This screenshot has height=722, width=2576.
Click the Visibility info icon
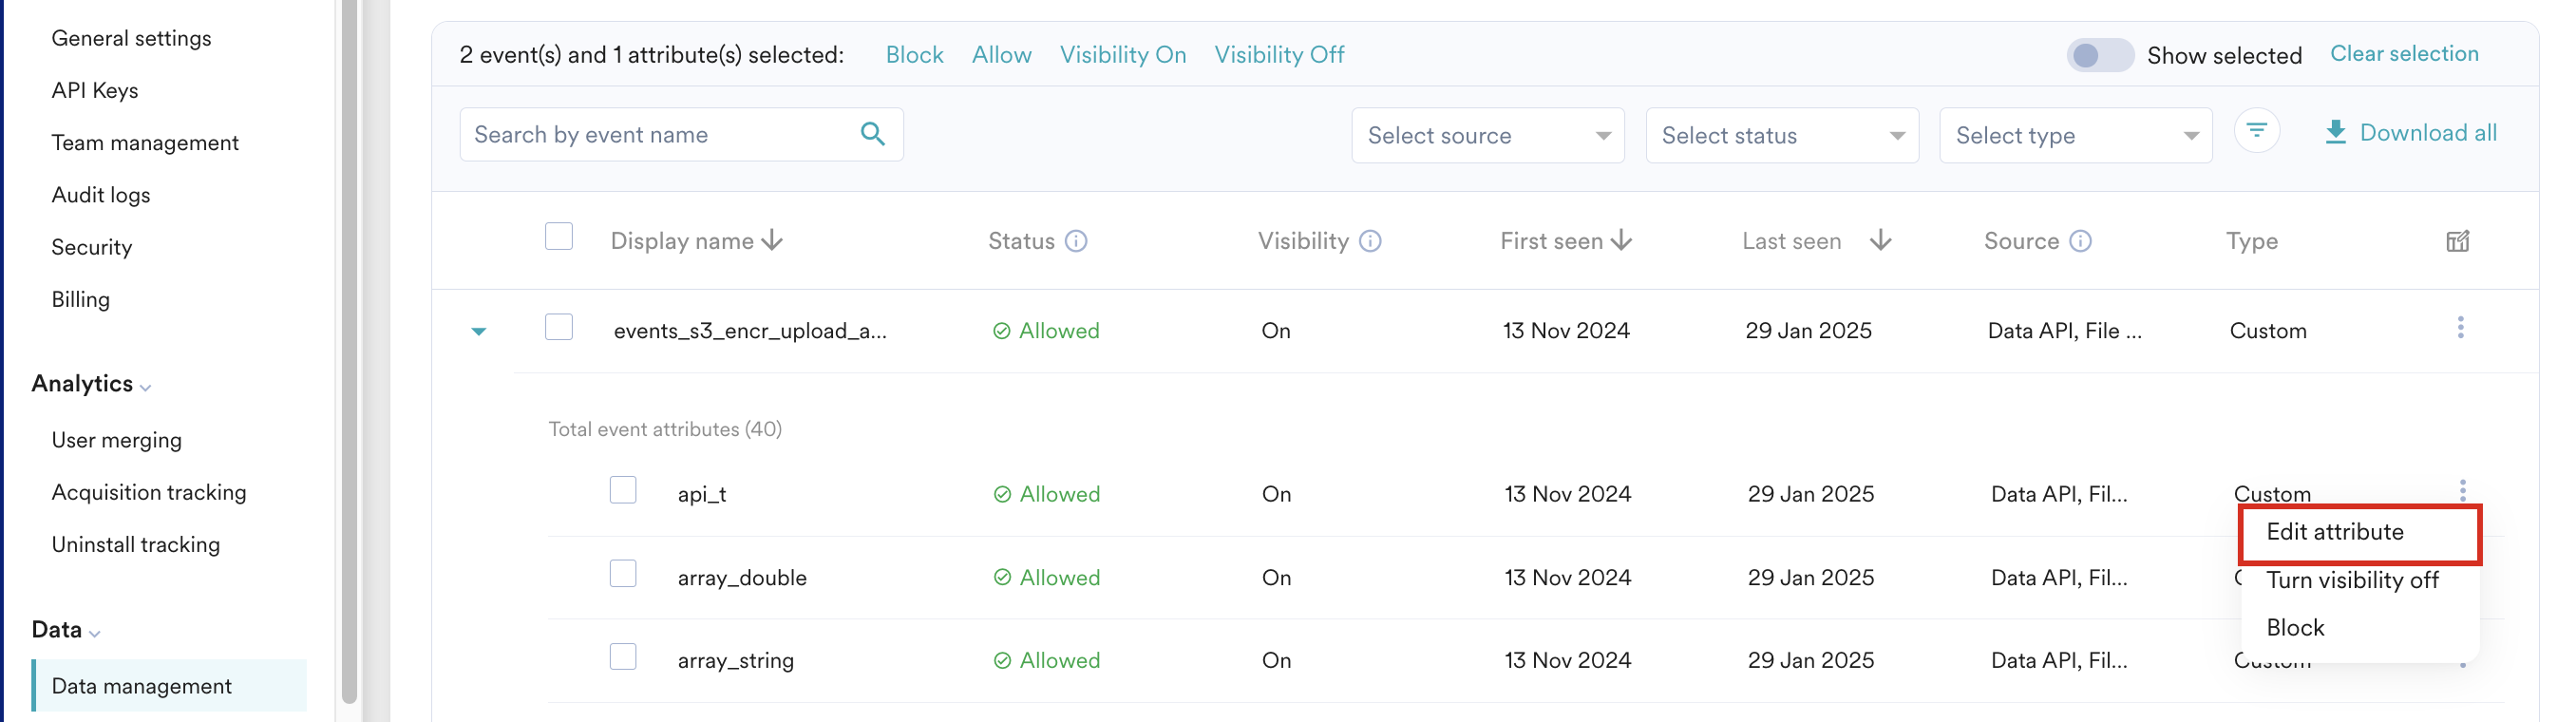point(1370,241)
